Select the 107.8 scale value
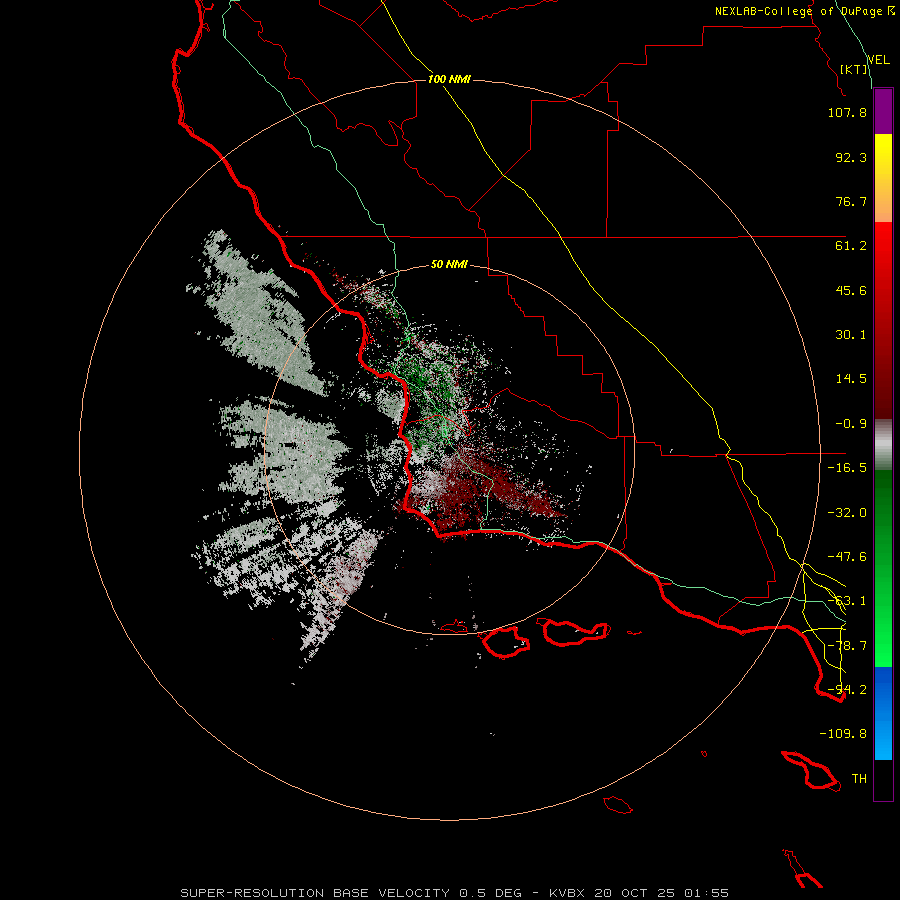 coord(847,112)
